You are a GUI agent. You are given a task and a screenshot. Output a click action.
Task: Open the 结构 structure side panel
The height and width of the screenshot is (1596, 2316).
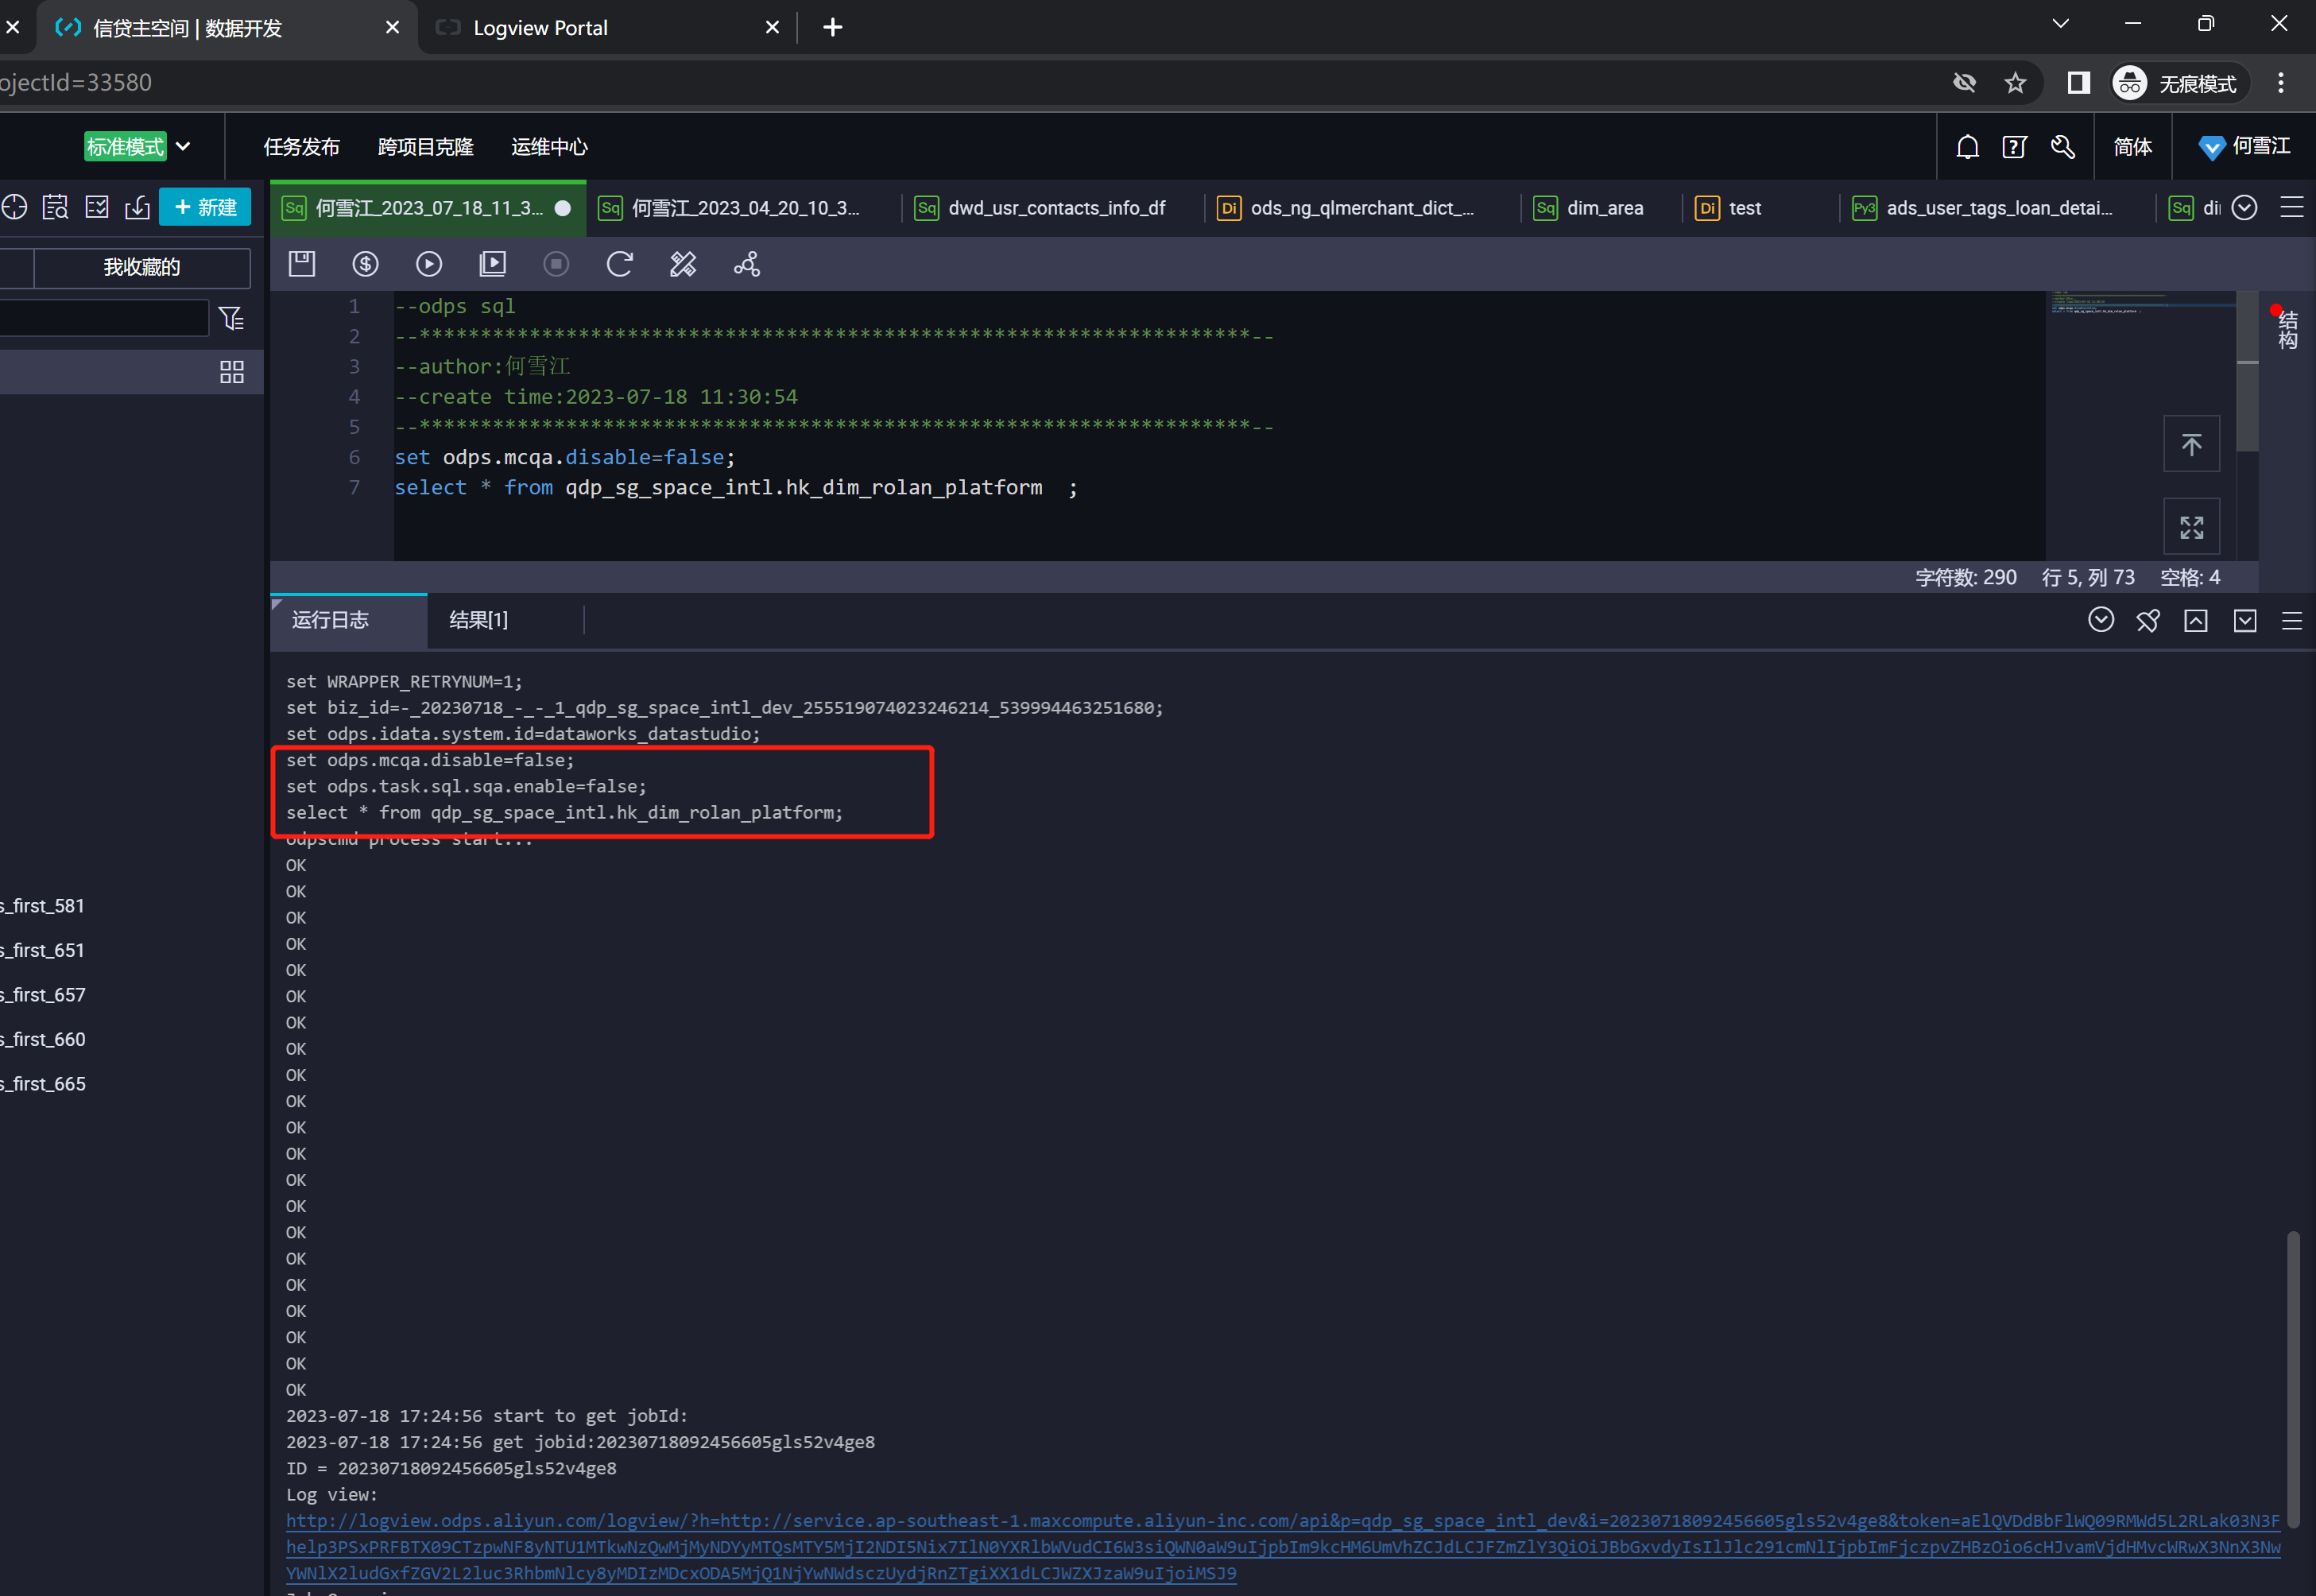coord(2288,328)
